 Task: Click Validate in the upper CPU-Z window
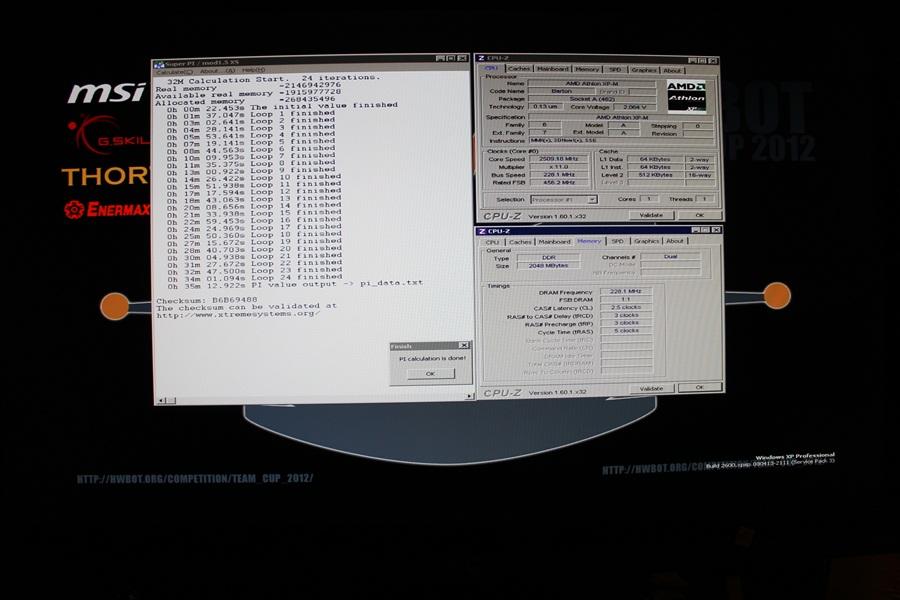click(x=650, y=215)
